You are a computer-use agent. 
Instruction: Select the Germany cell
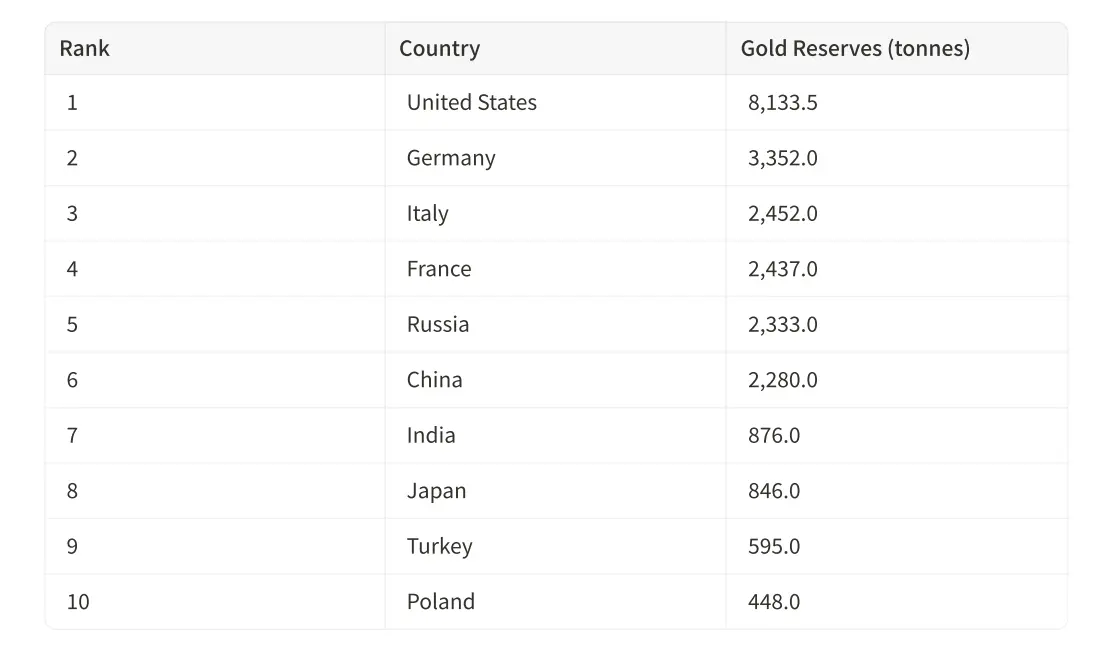[x=451, y=158]
